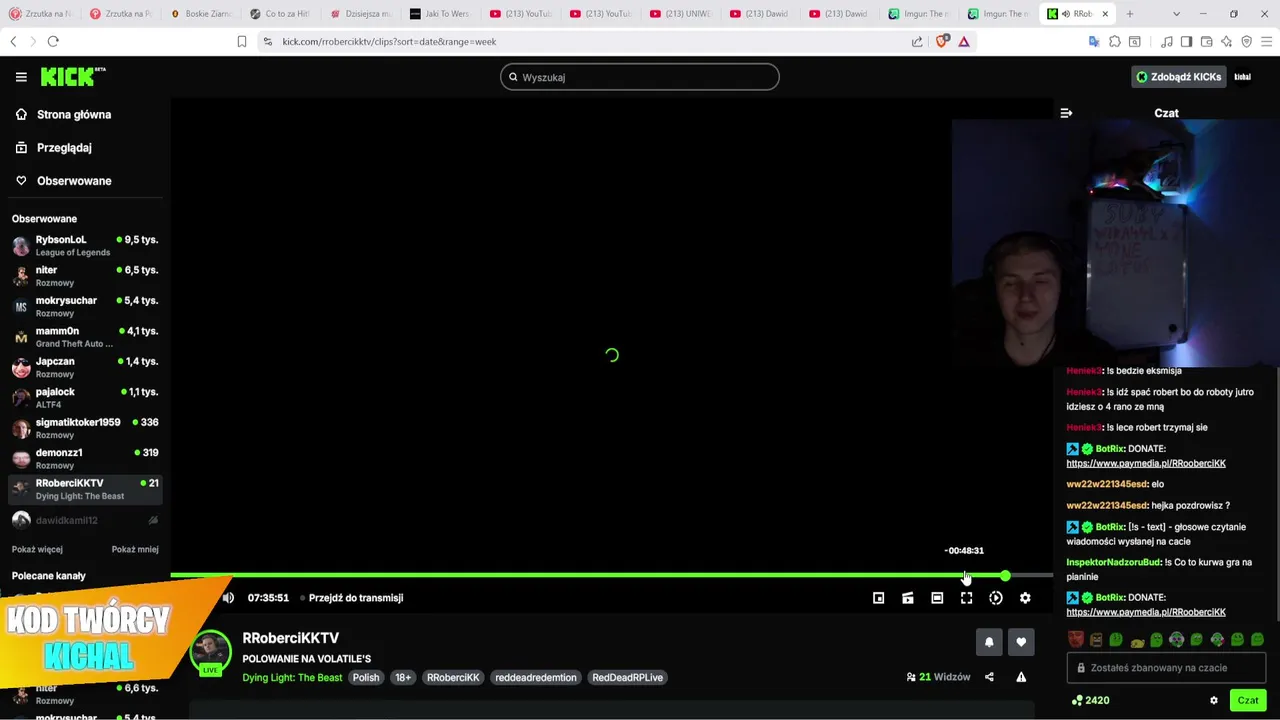Switch player to fullscreen

click(x=966, y=598)
